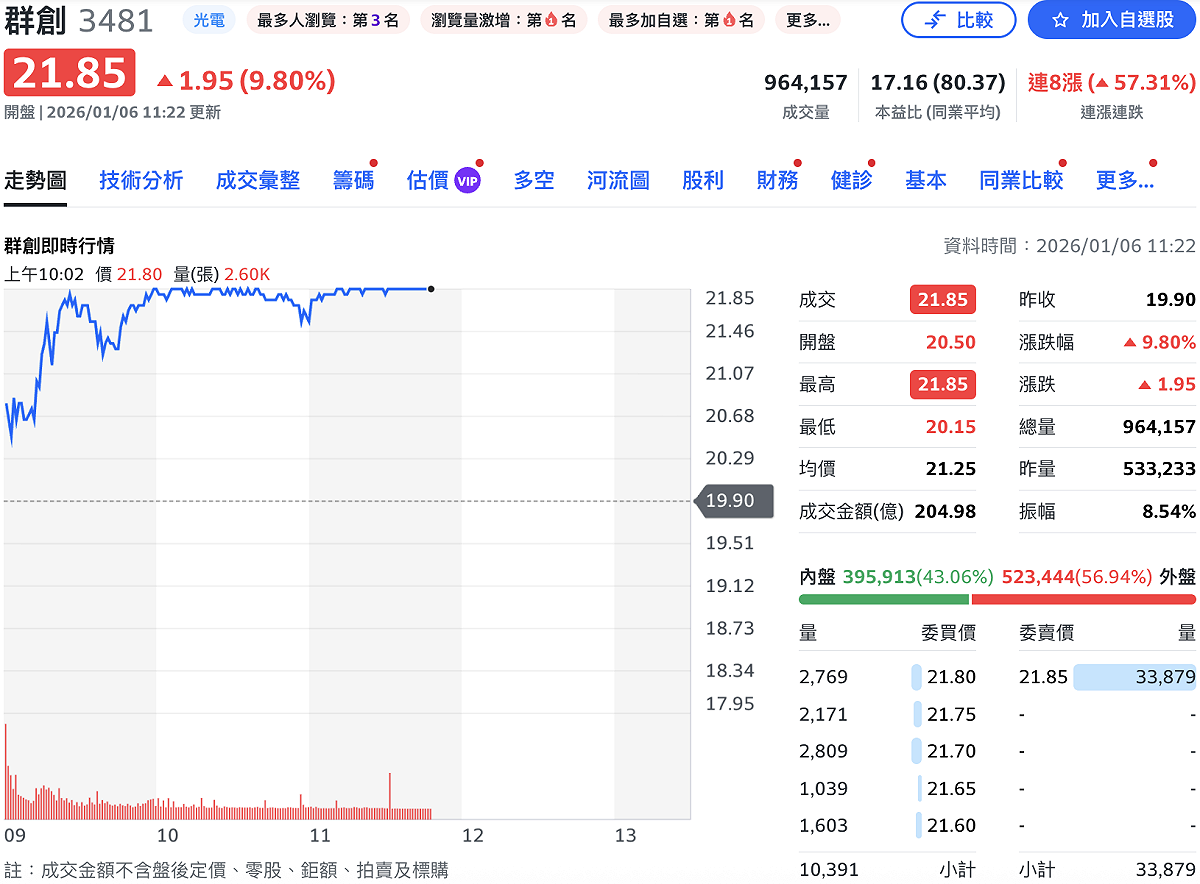Click the 振幅 value 8.54%

point(1169,511)
